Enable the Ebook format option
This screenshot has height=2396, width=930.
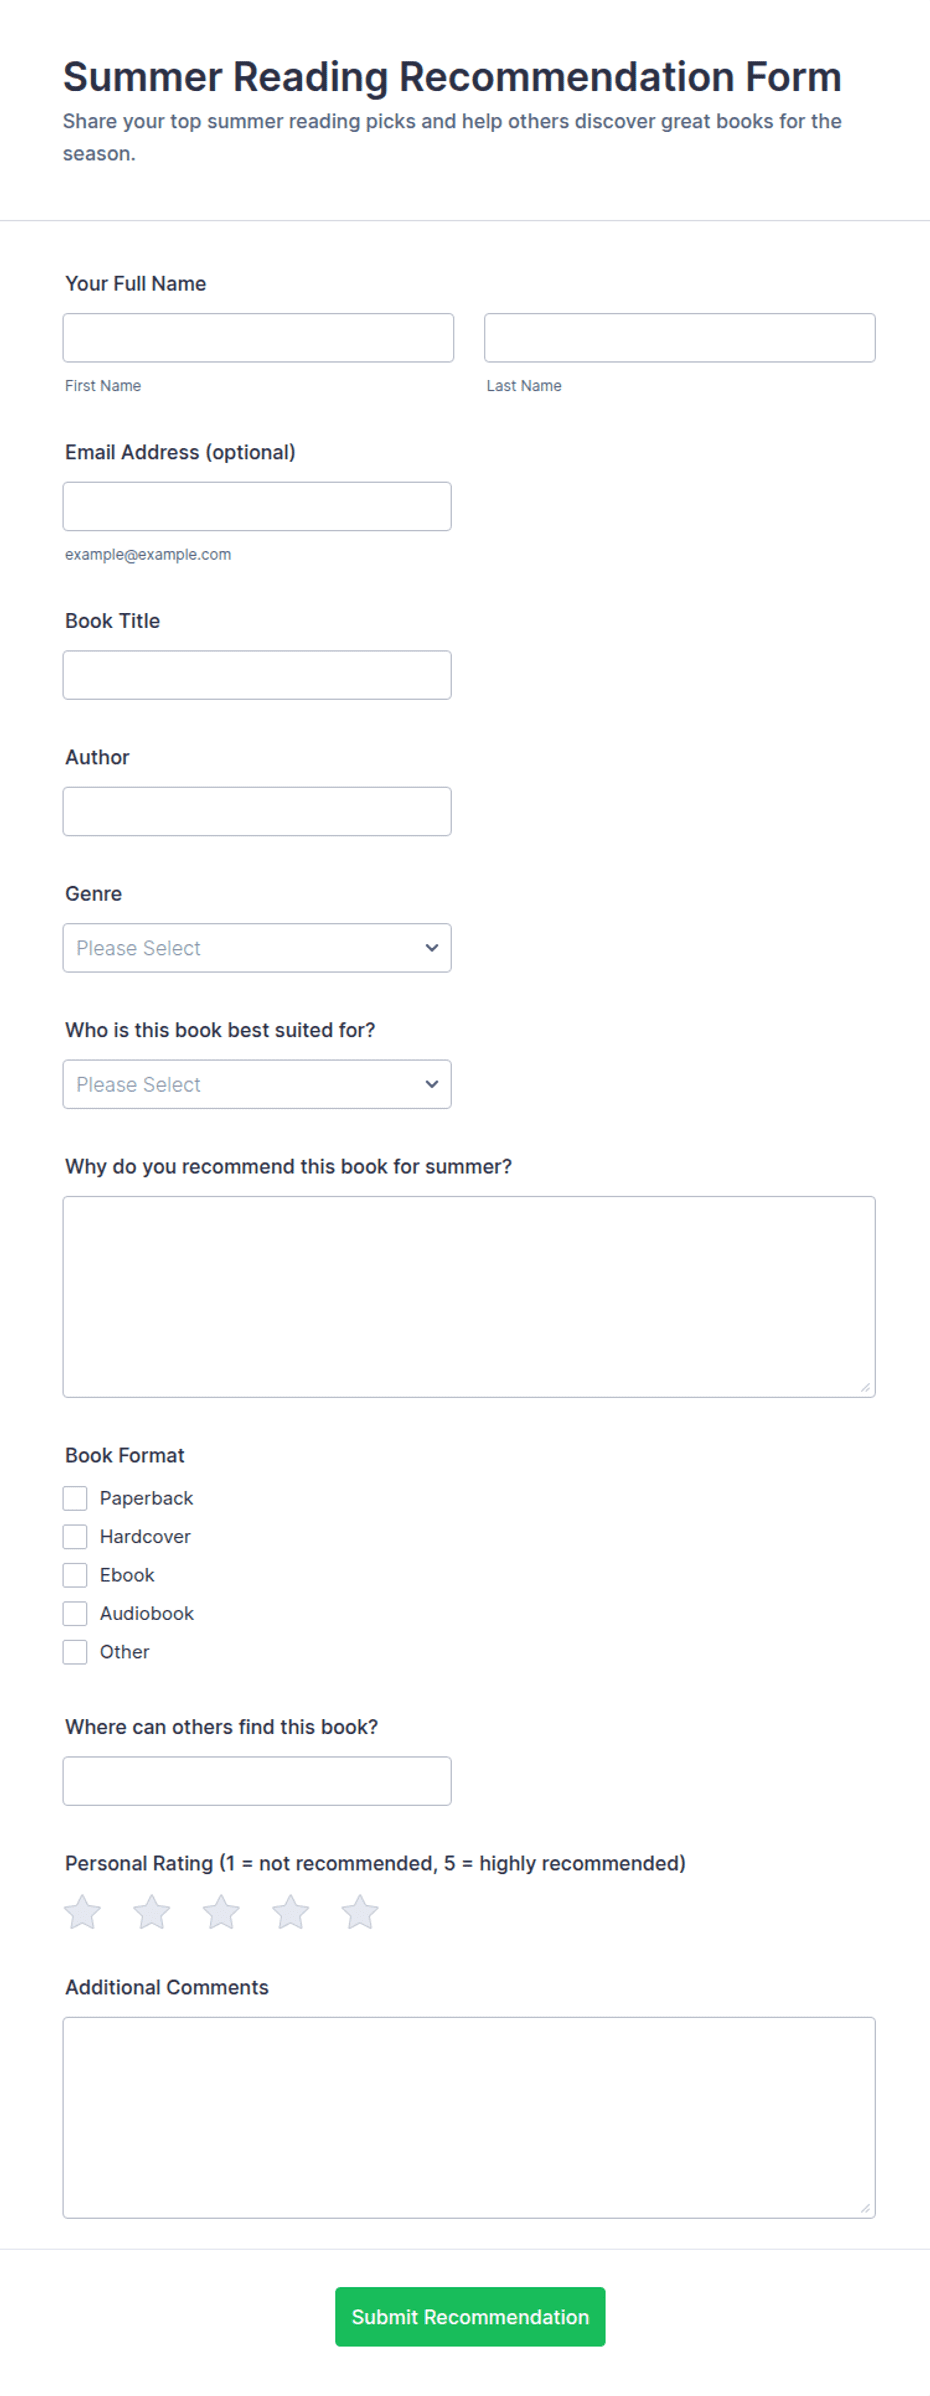[x=75, y=1575]
